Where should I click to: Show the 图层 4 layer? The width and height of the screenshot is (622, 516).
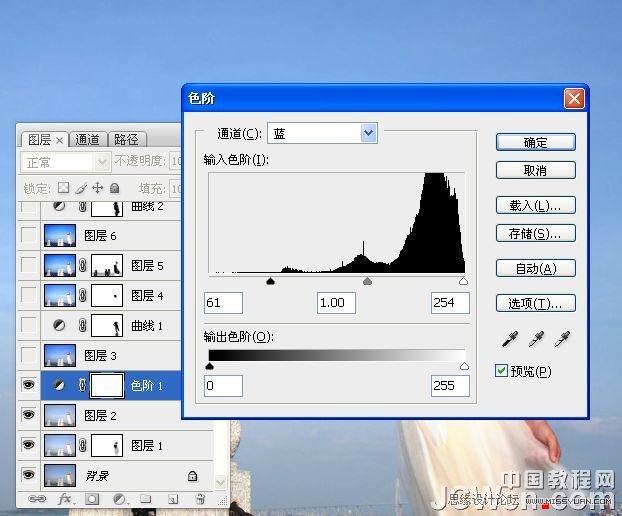pyautogui.click(x=29, y=295)
